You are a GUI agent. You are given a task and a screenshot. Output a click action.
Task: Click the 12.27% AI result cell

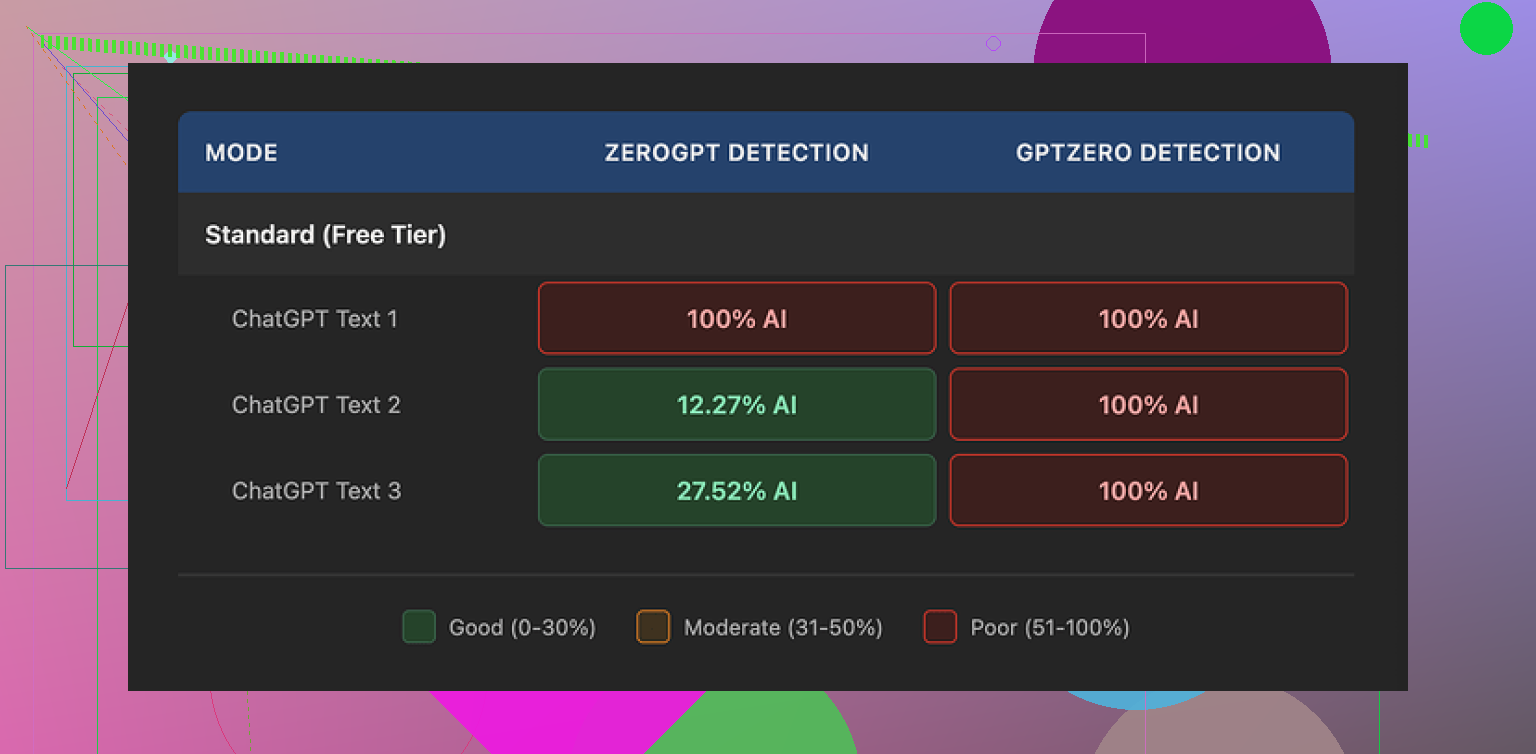click(x=737, y=405)
